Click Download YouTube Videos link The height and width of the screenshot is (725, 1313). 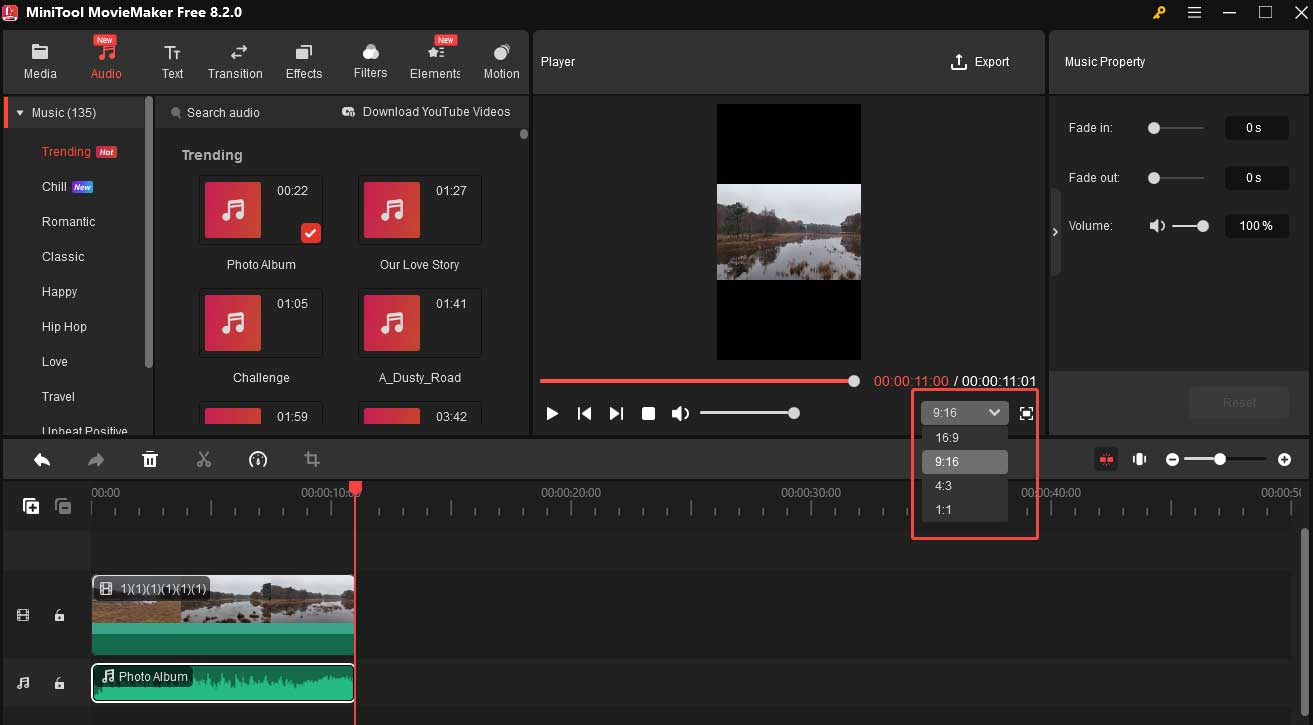coord(426,112)
